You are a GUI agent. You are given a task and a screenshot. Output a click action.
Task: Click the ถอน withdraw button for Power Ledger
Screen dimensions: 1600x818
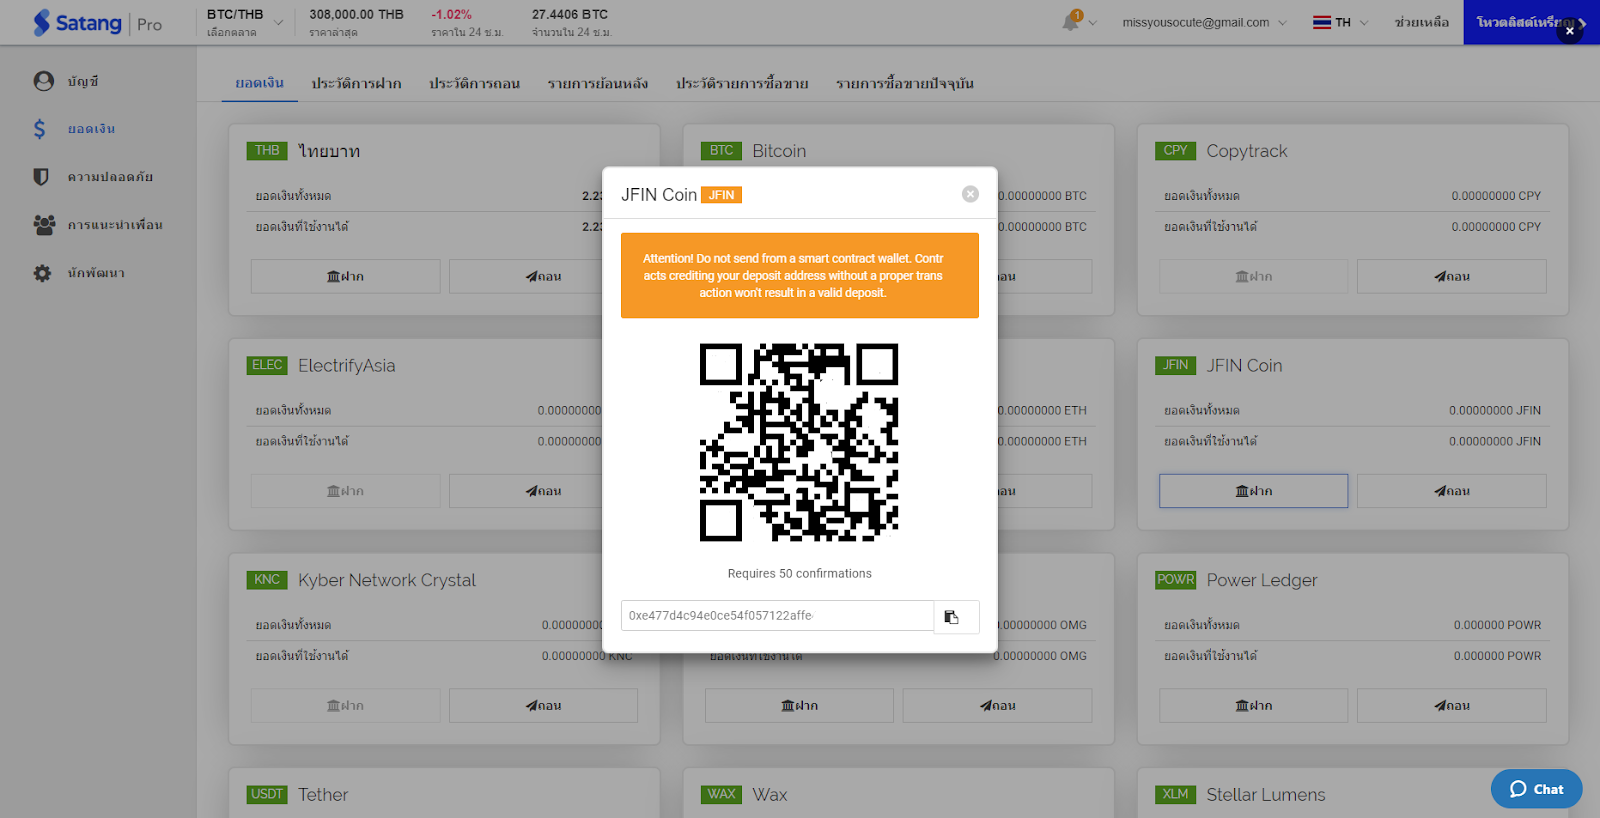click(x=1451, y=706)
